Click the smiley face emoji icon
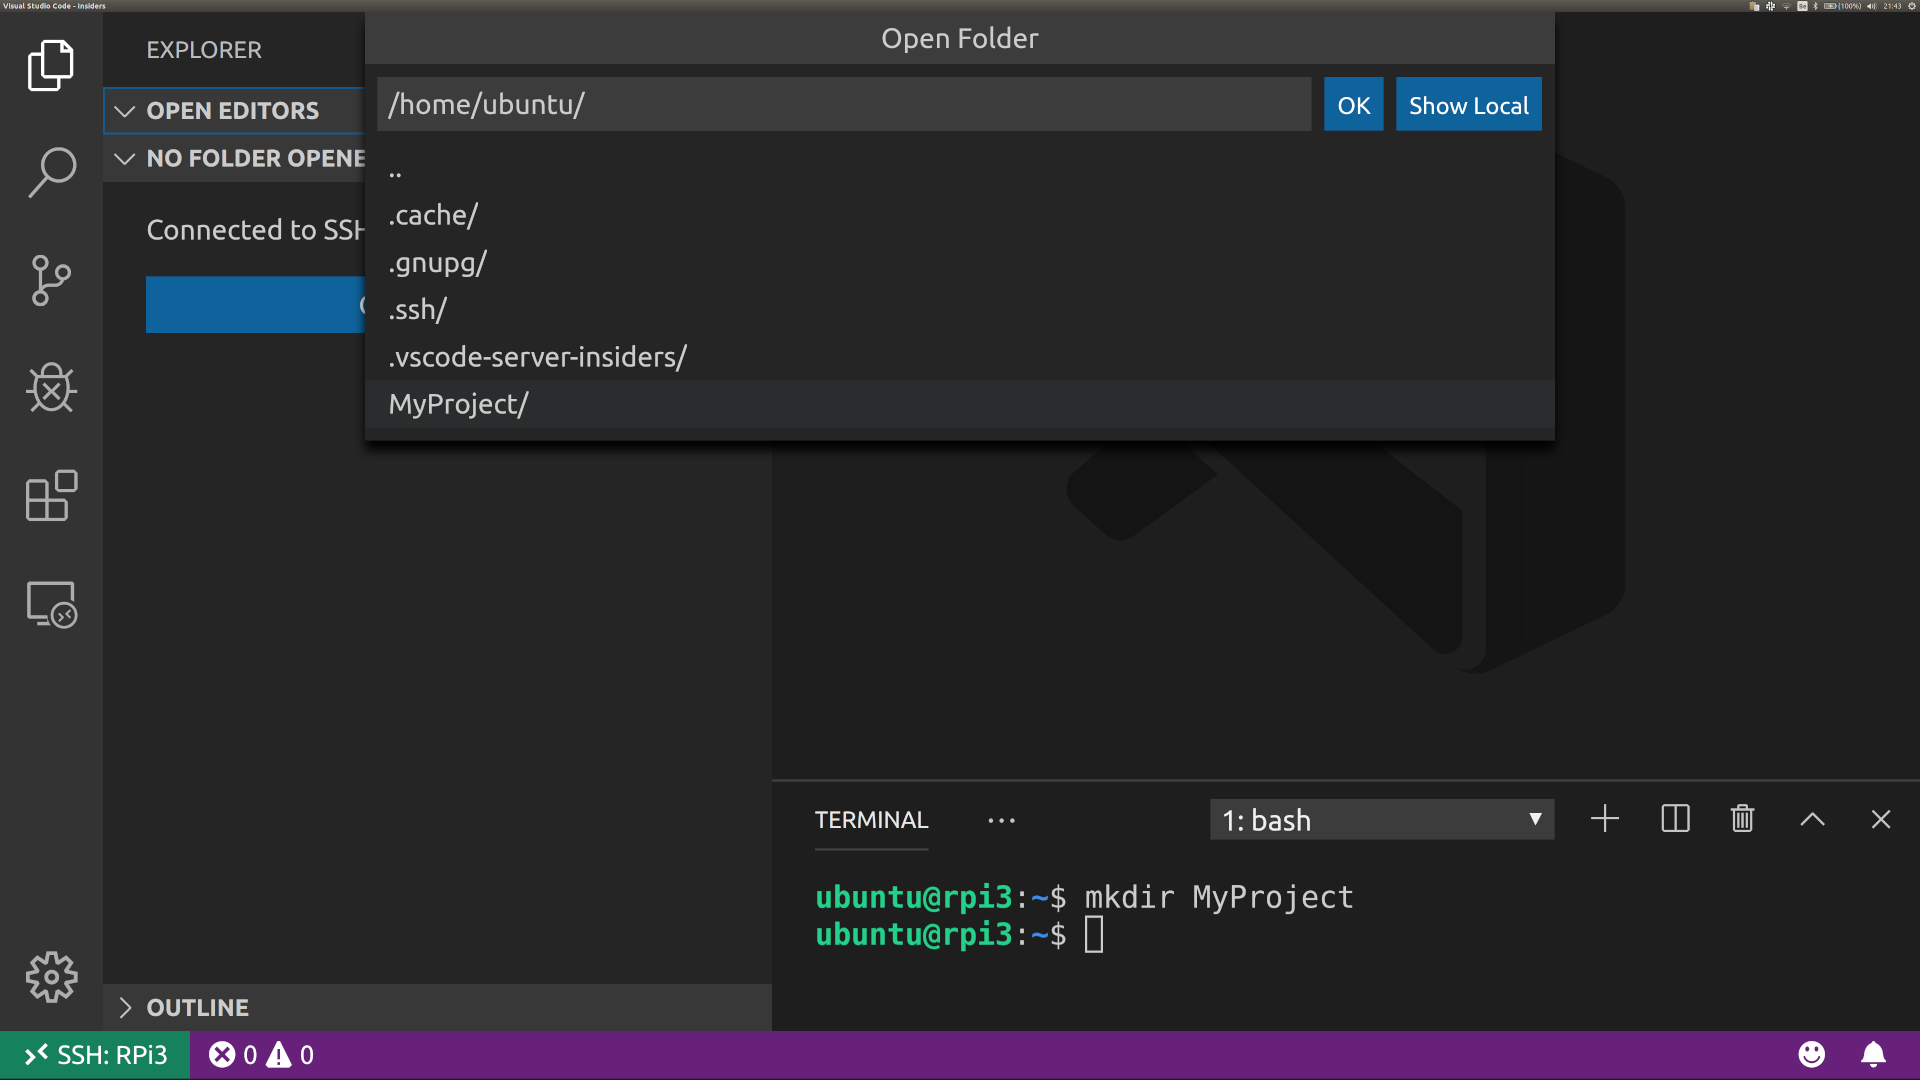1920x1080 pixels. click(x=1811, y=1055)
